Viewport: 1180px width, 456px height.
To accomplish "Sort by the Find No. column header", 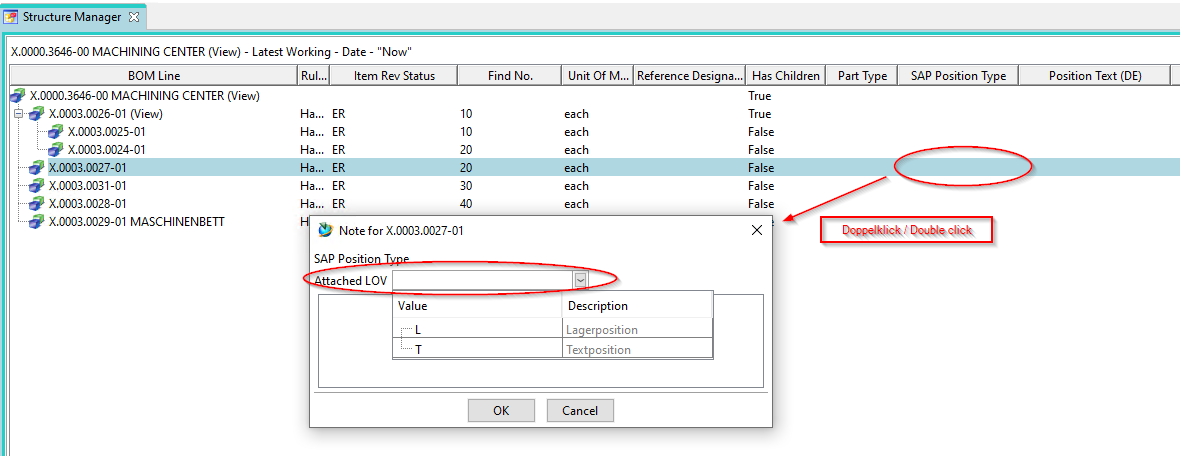I will tap(510, 76).
